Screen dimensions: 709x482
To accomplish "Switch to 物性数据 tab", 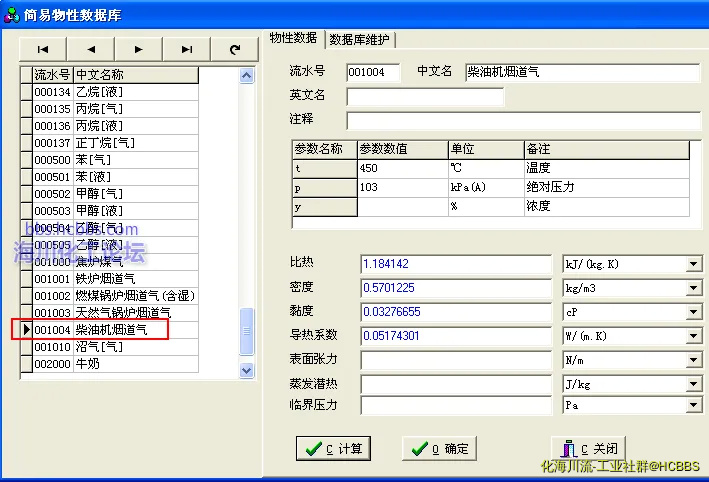I will click(293, 38).
